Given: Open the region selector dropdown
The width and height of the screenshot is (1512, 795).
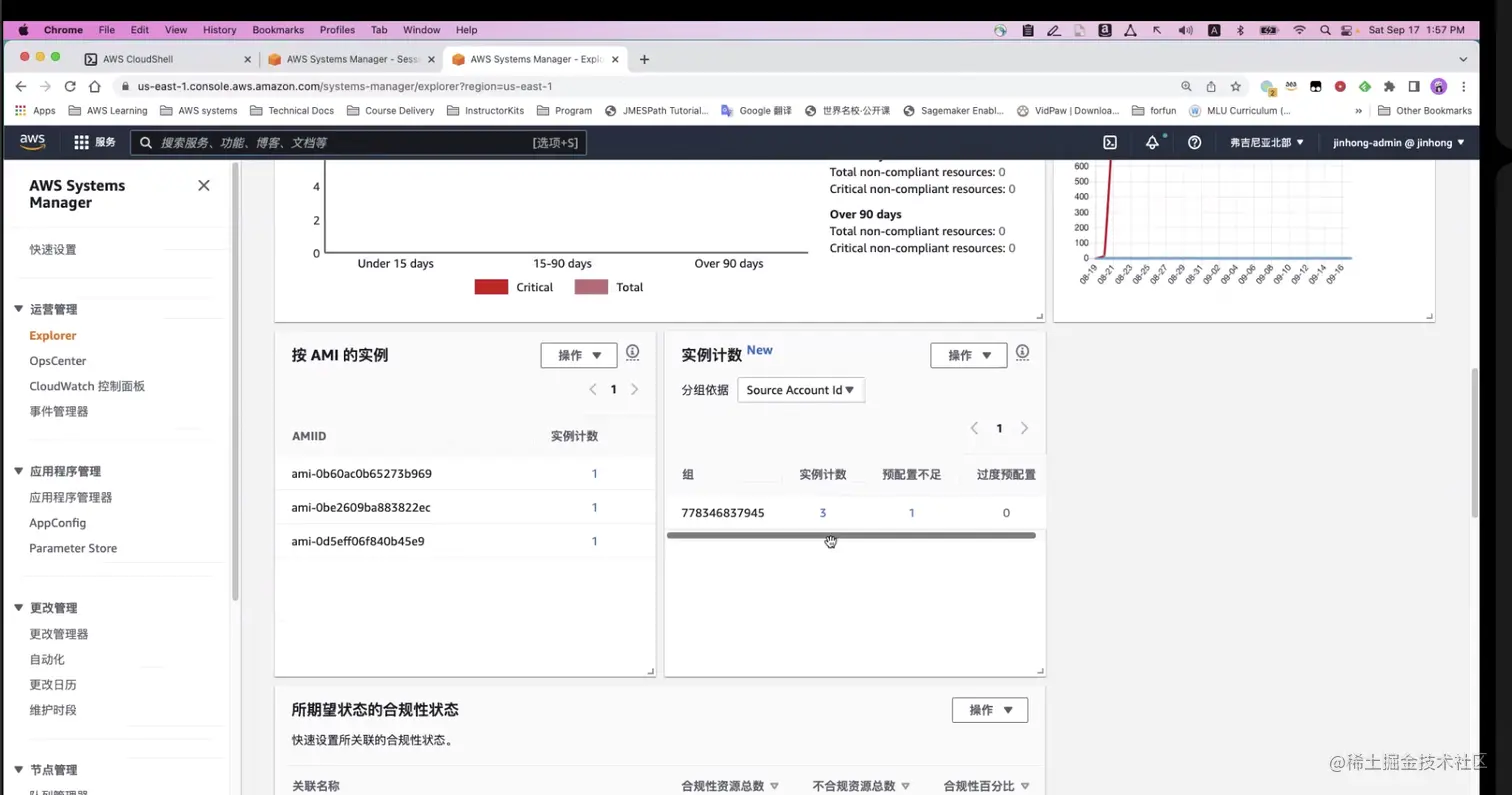Looking at the screenshot, I should coord(1267,143).
